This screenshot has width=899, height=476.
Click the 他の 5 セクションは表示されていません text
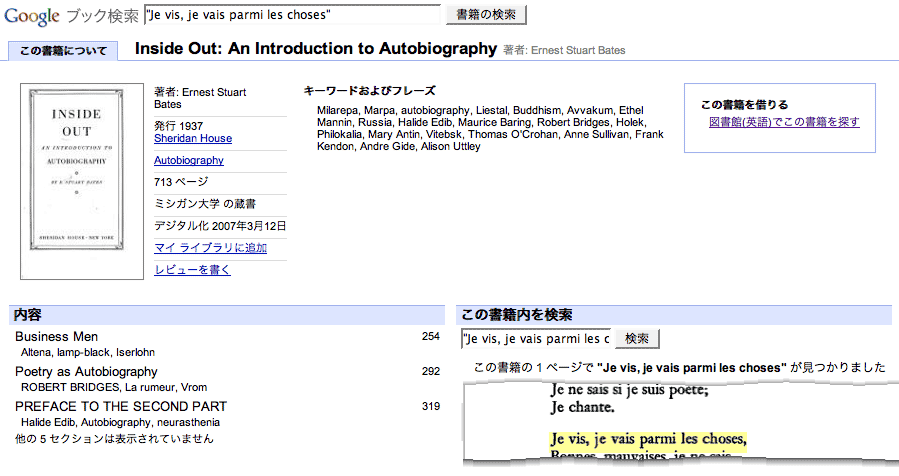click(x=114, y=439)
